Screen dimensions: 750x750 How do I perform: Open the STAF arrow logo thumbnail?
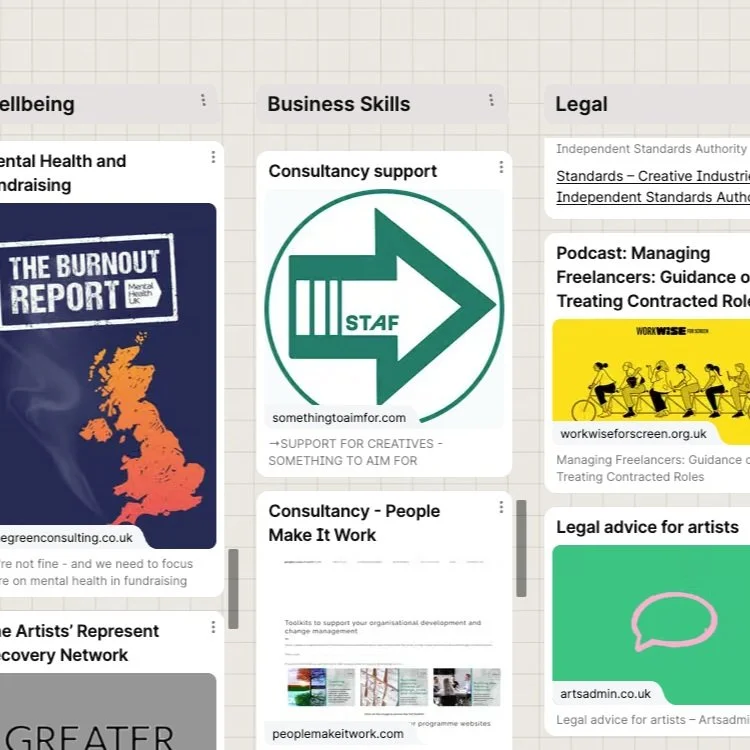(384, 309)
